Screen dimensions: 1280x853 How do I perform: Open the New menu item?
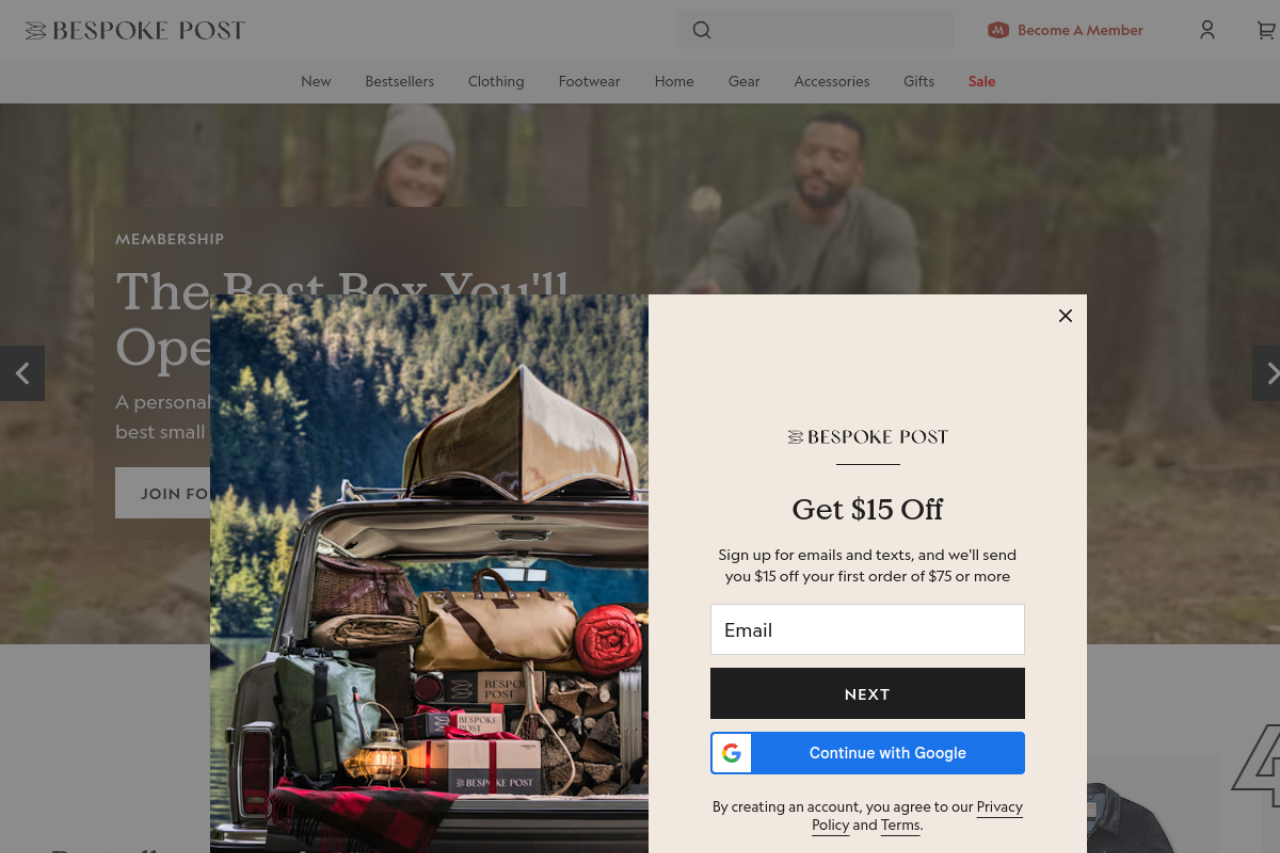pyautogui.click(x=316, y=81)
